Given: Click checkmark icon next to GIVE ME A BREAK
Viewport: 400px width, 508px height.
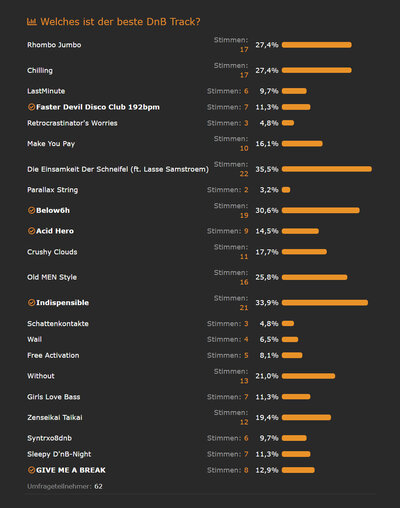Looking at the screenshot, I should point(31,470).
